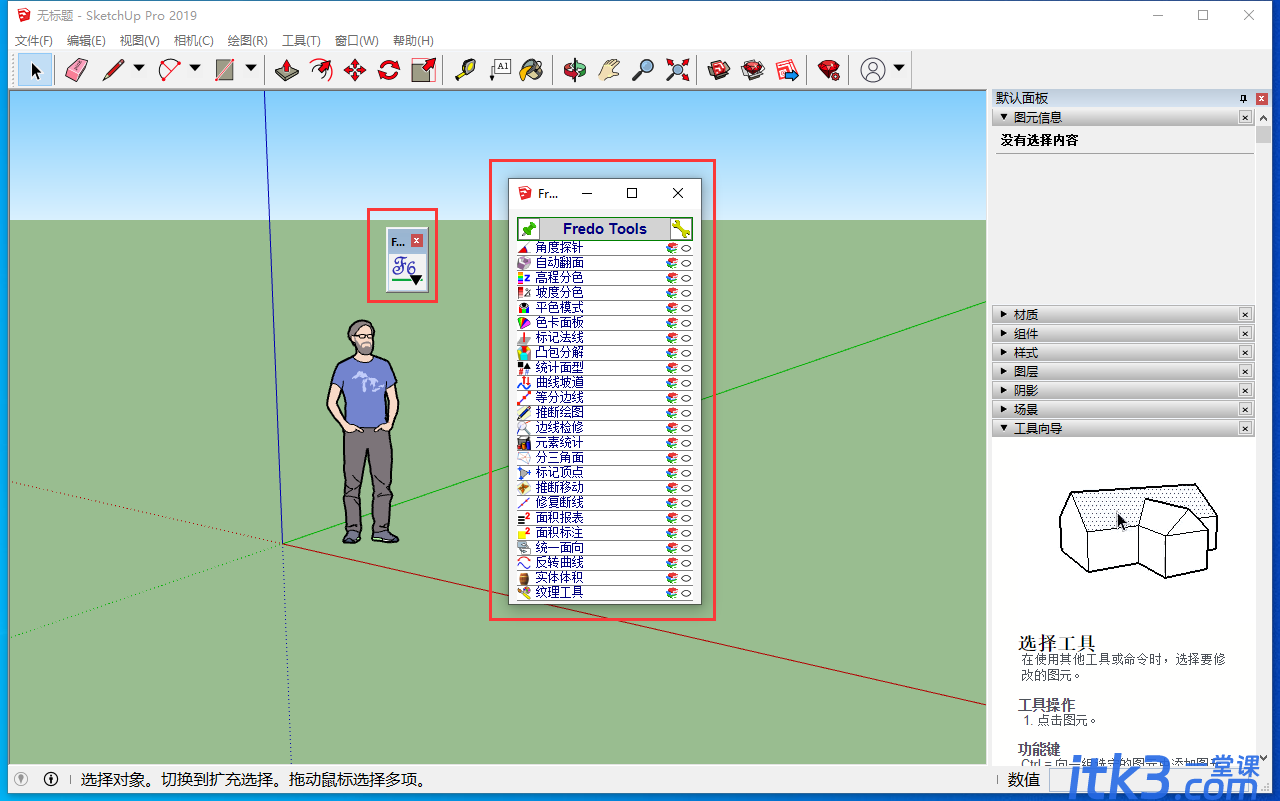Image resolution: width=1280 pixels, height=801 pixels.
Task: Select the Rectangle shape tool
Action: (225, 70)
